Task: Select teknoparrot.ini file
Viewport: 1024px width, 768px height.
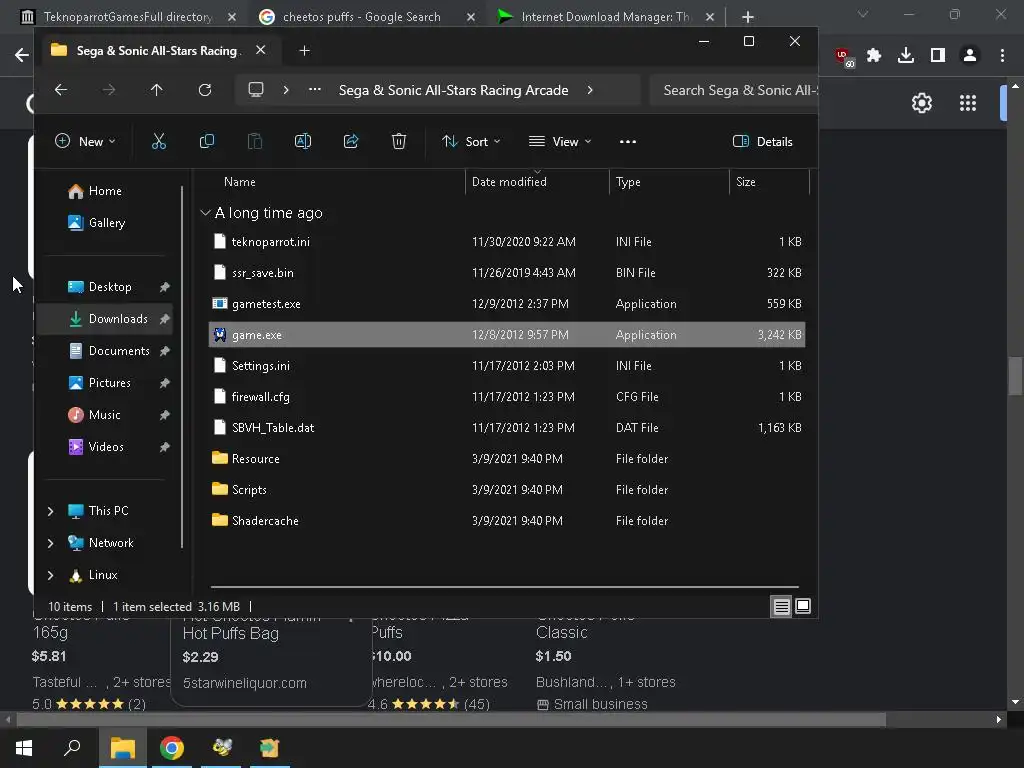Action: coord(507,242)
